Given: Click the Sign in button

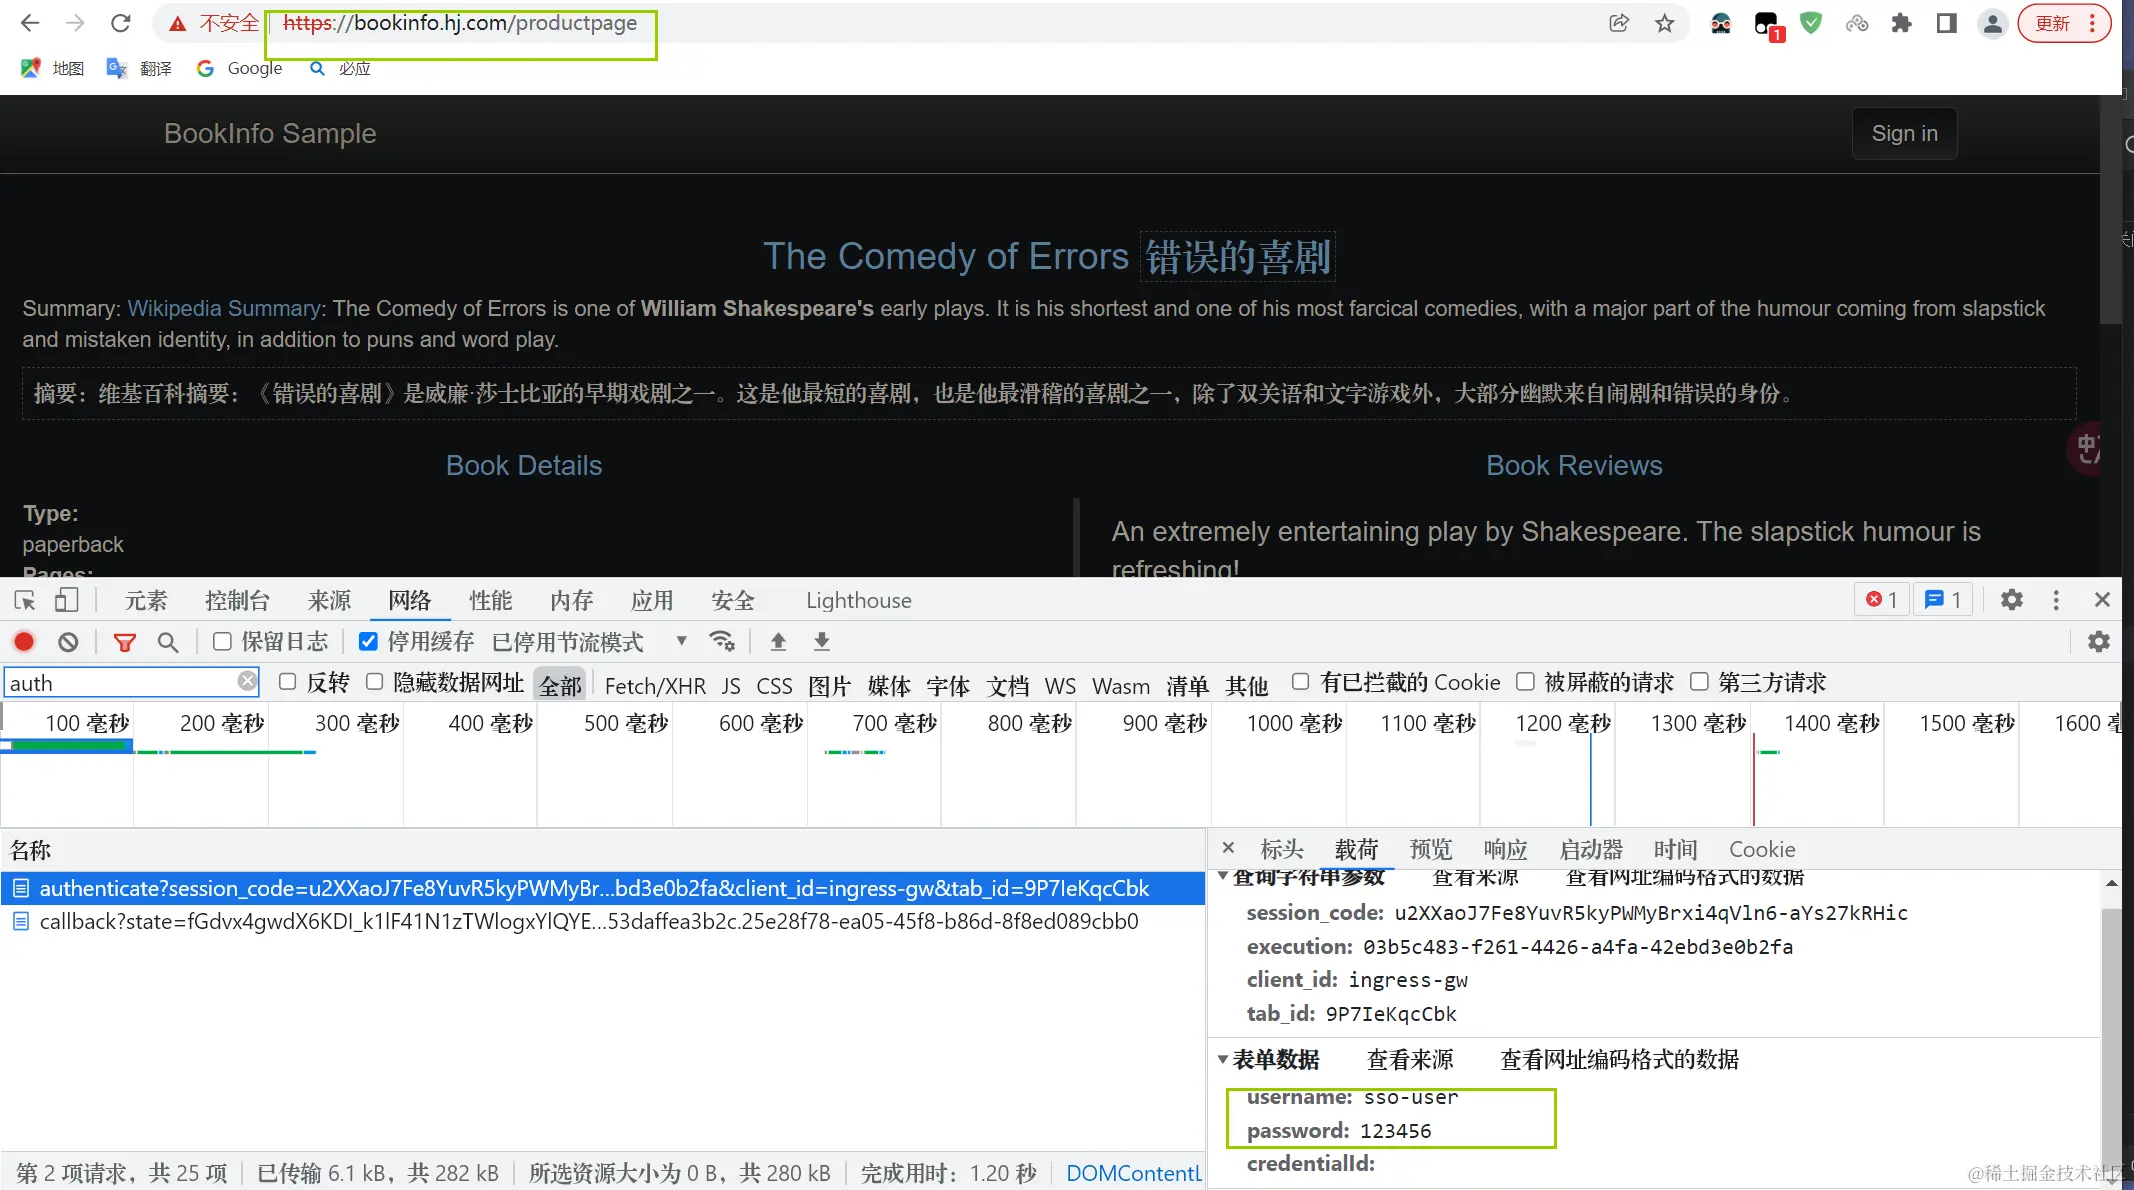Looking at the screenshot, I should tap(1904, 134).
